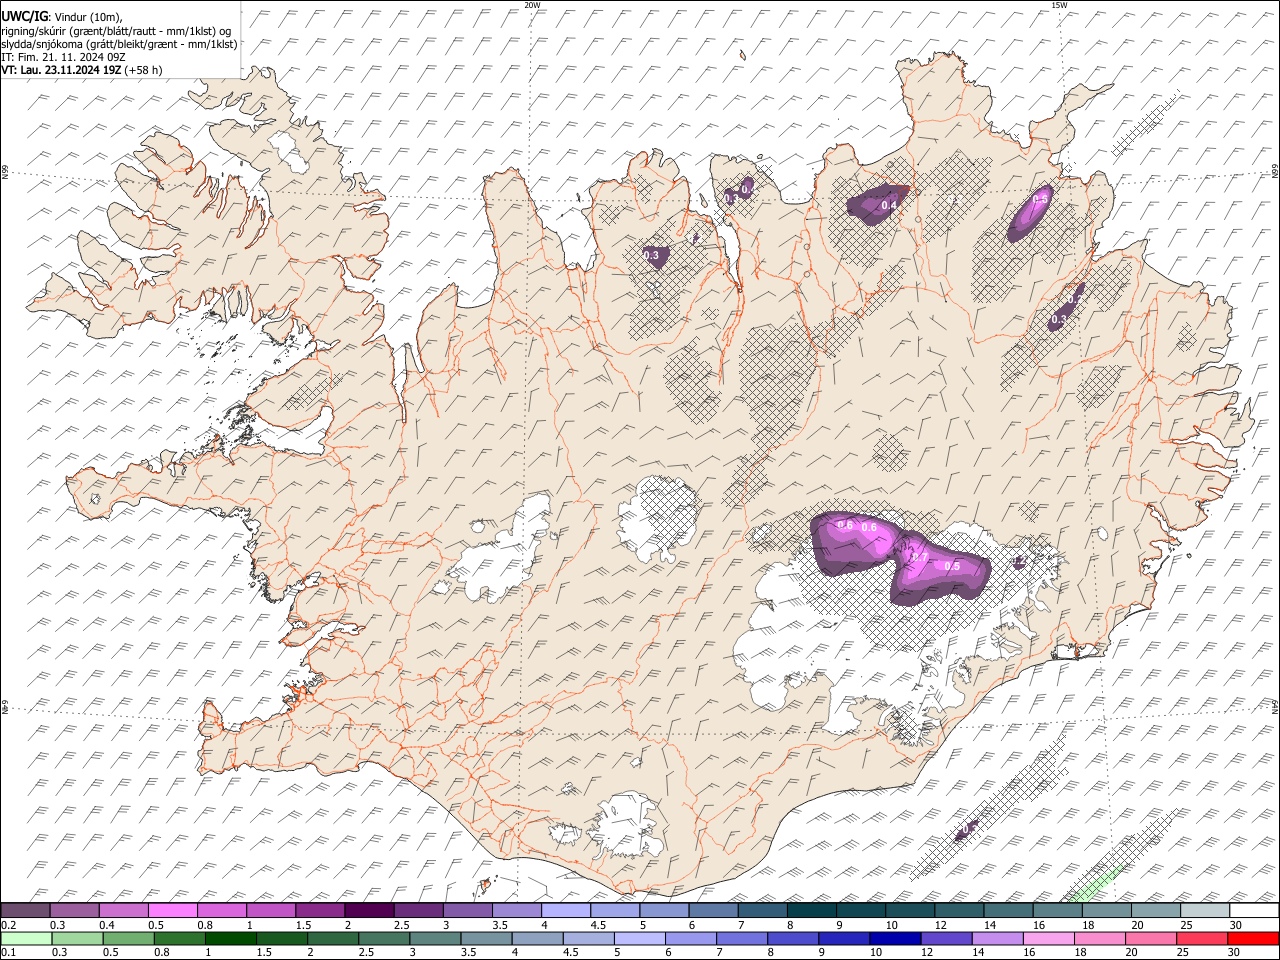Select the pale green lower swatch between 0.1 and 0.3
1280x960 pixels.
[26, 938]
